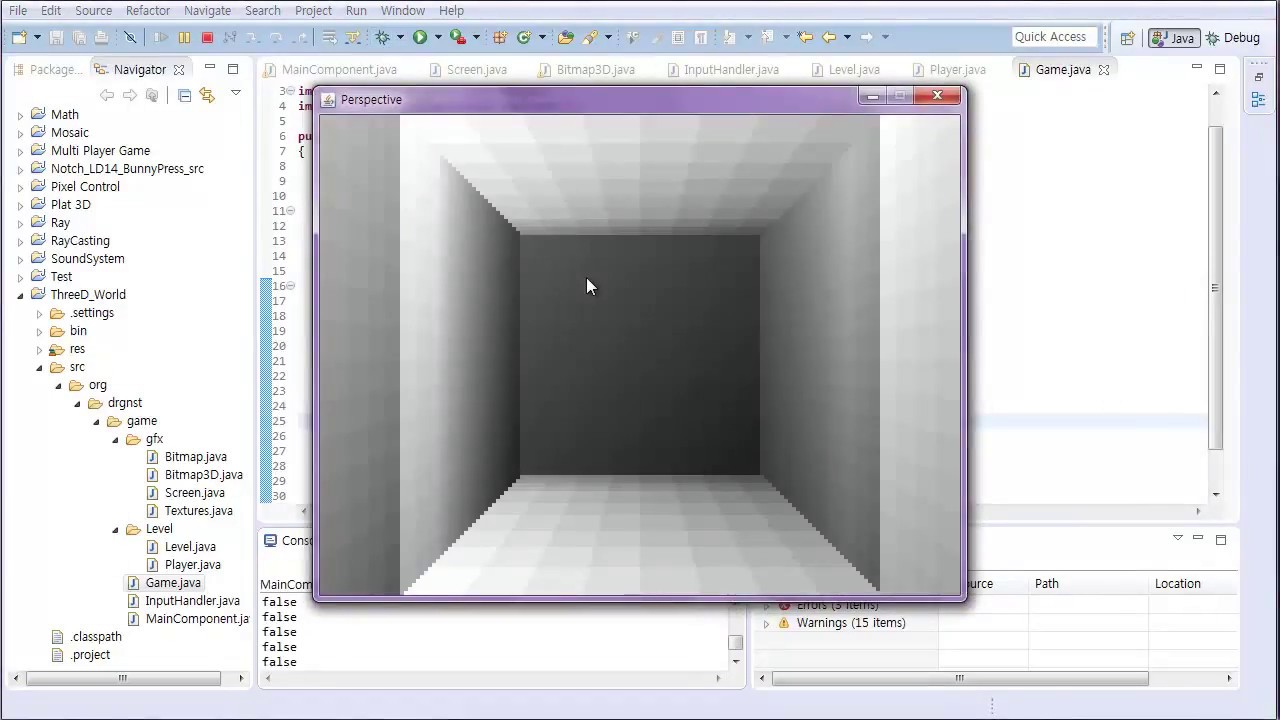The width and height of the screenshot is (1280, 720).
Task: Collapse the ThreeD_World project
Action: [20, 295]
